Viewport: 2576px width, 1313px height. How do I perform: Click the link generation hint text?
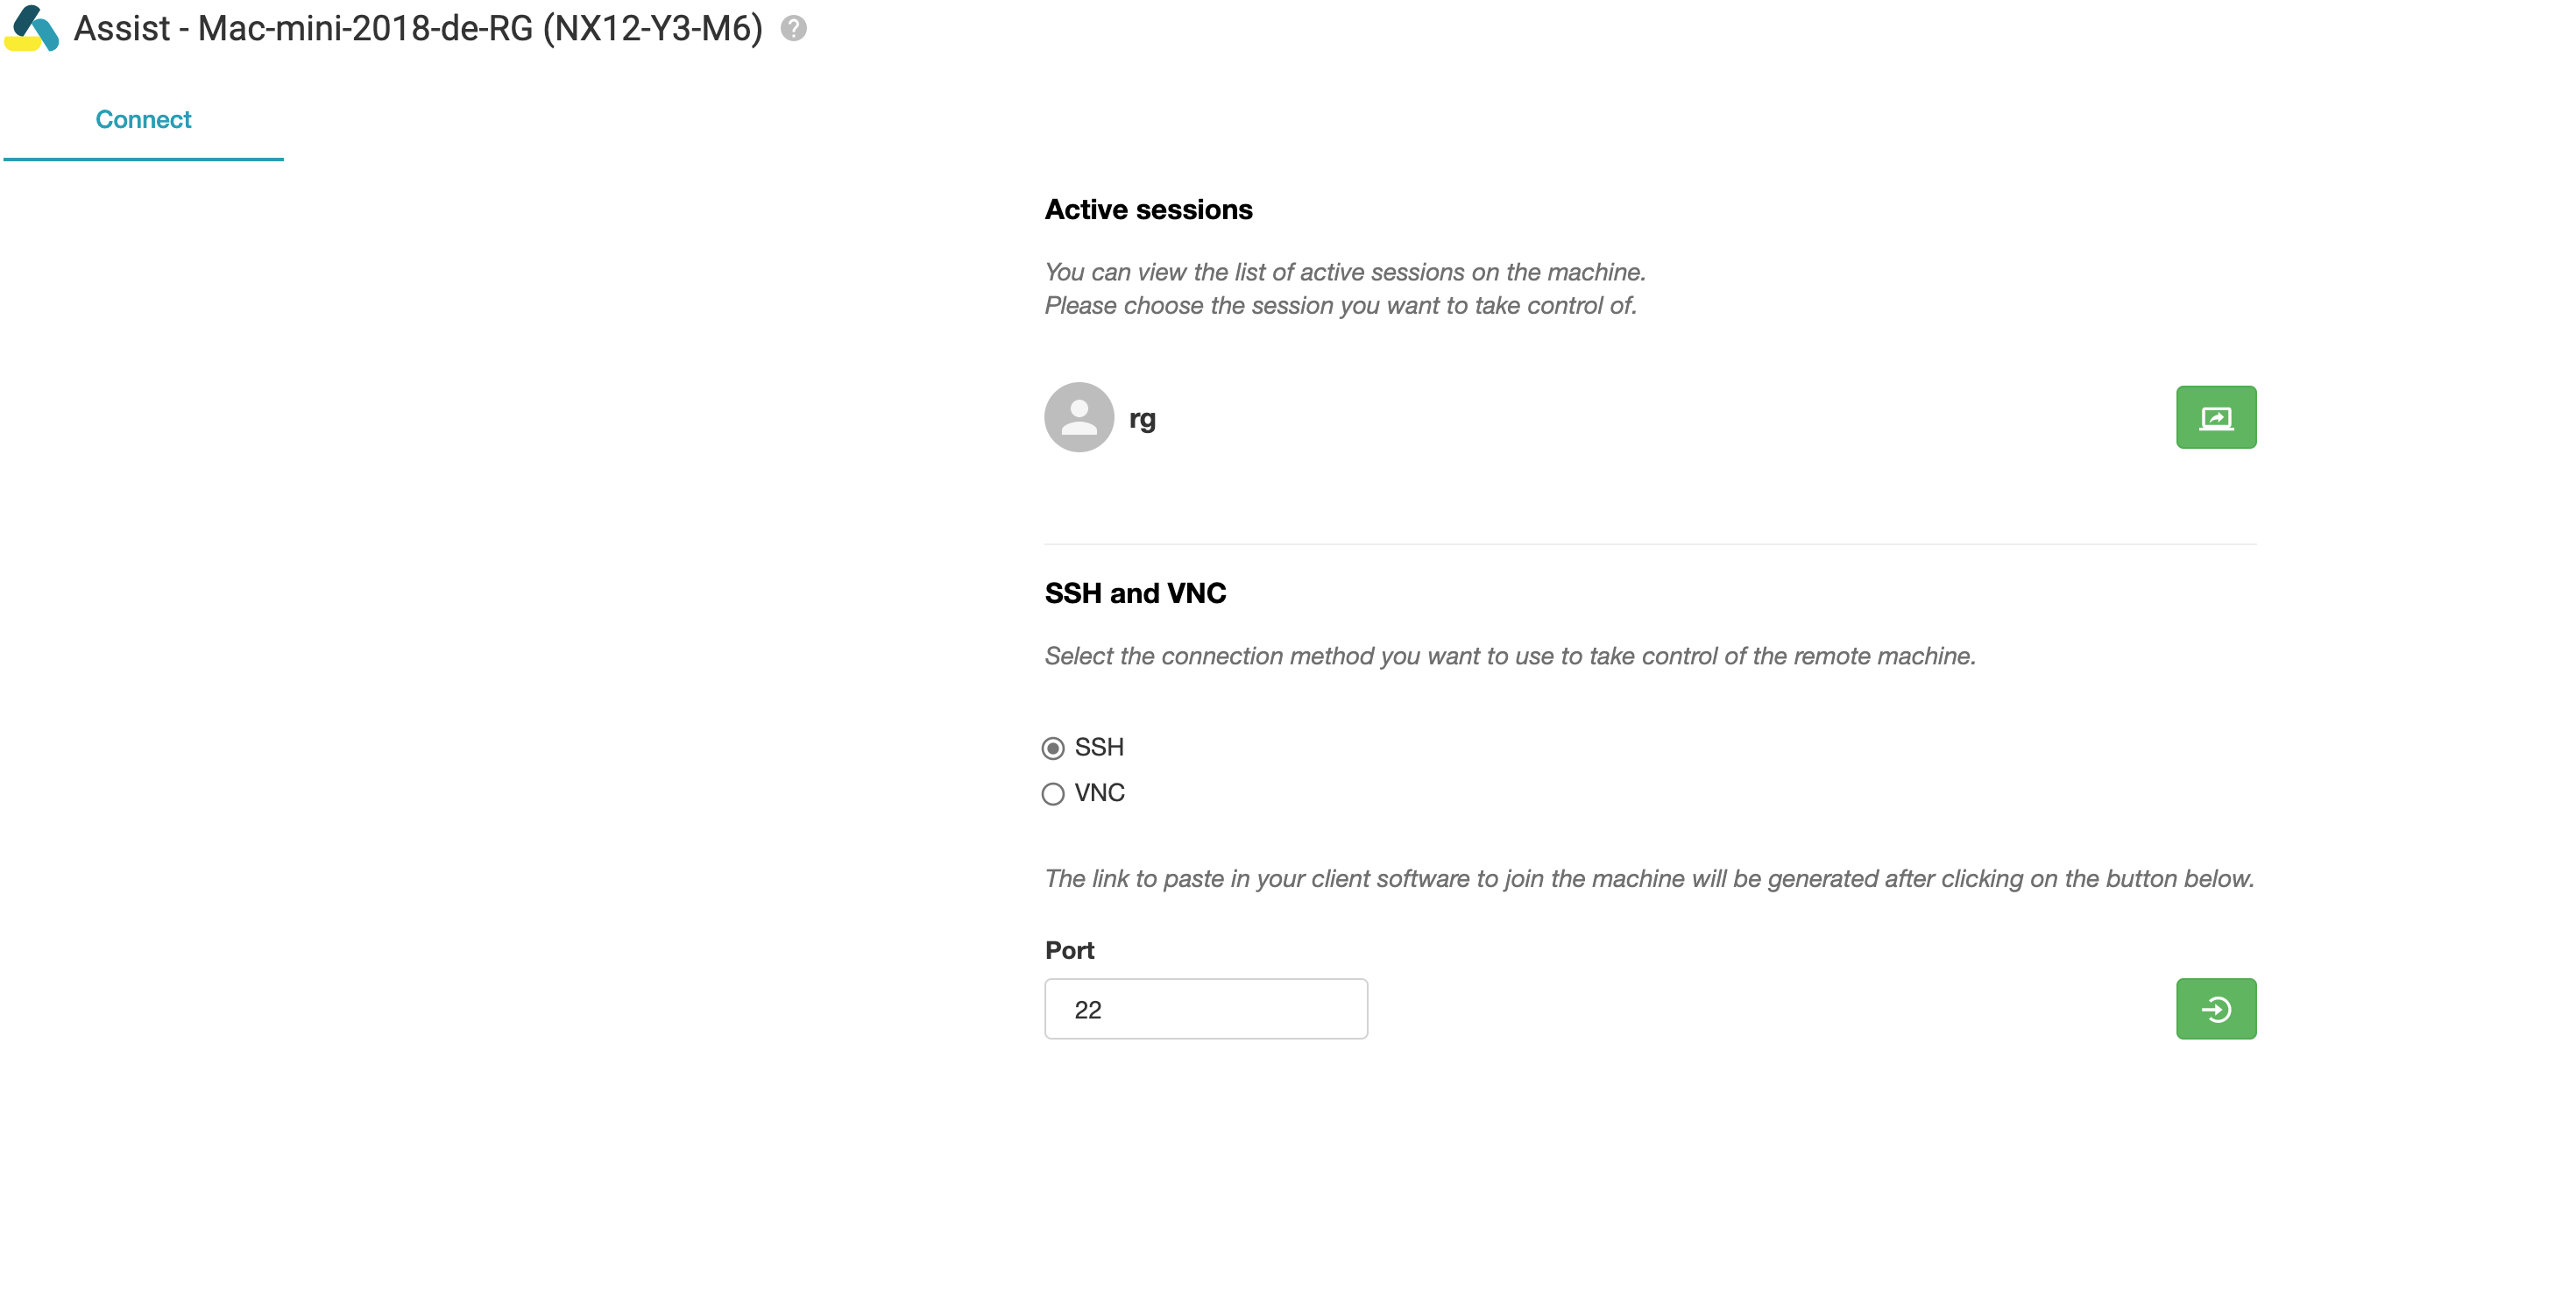pos(1648,878)
